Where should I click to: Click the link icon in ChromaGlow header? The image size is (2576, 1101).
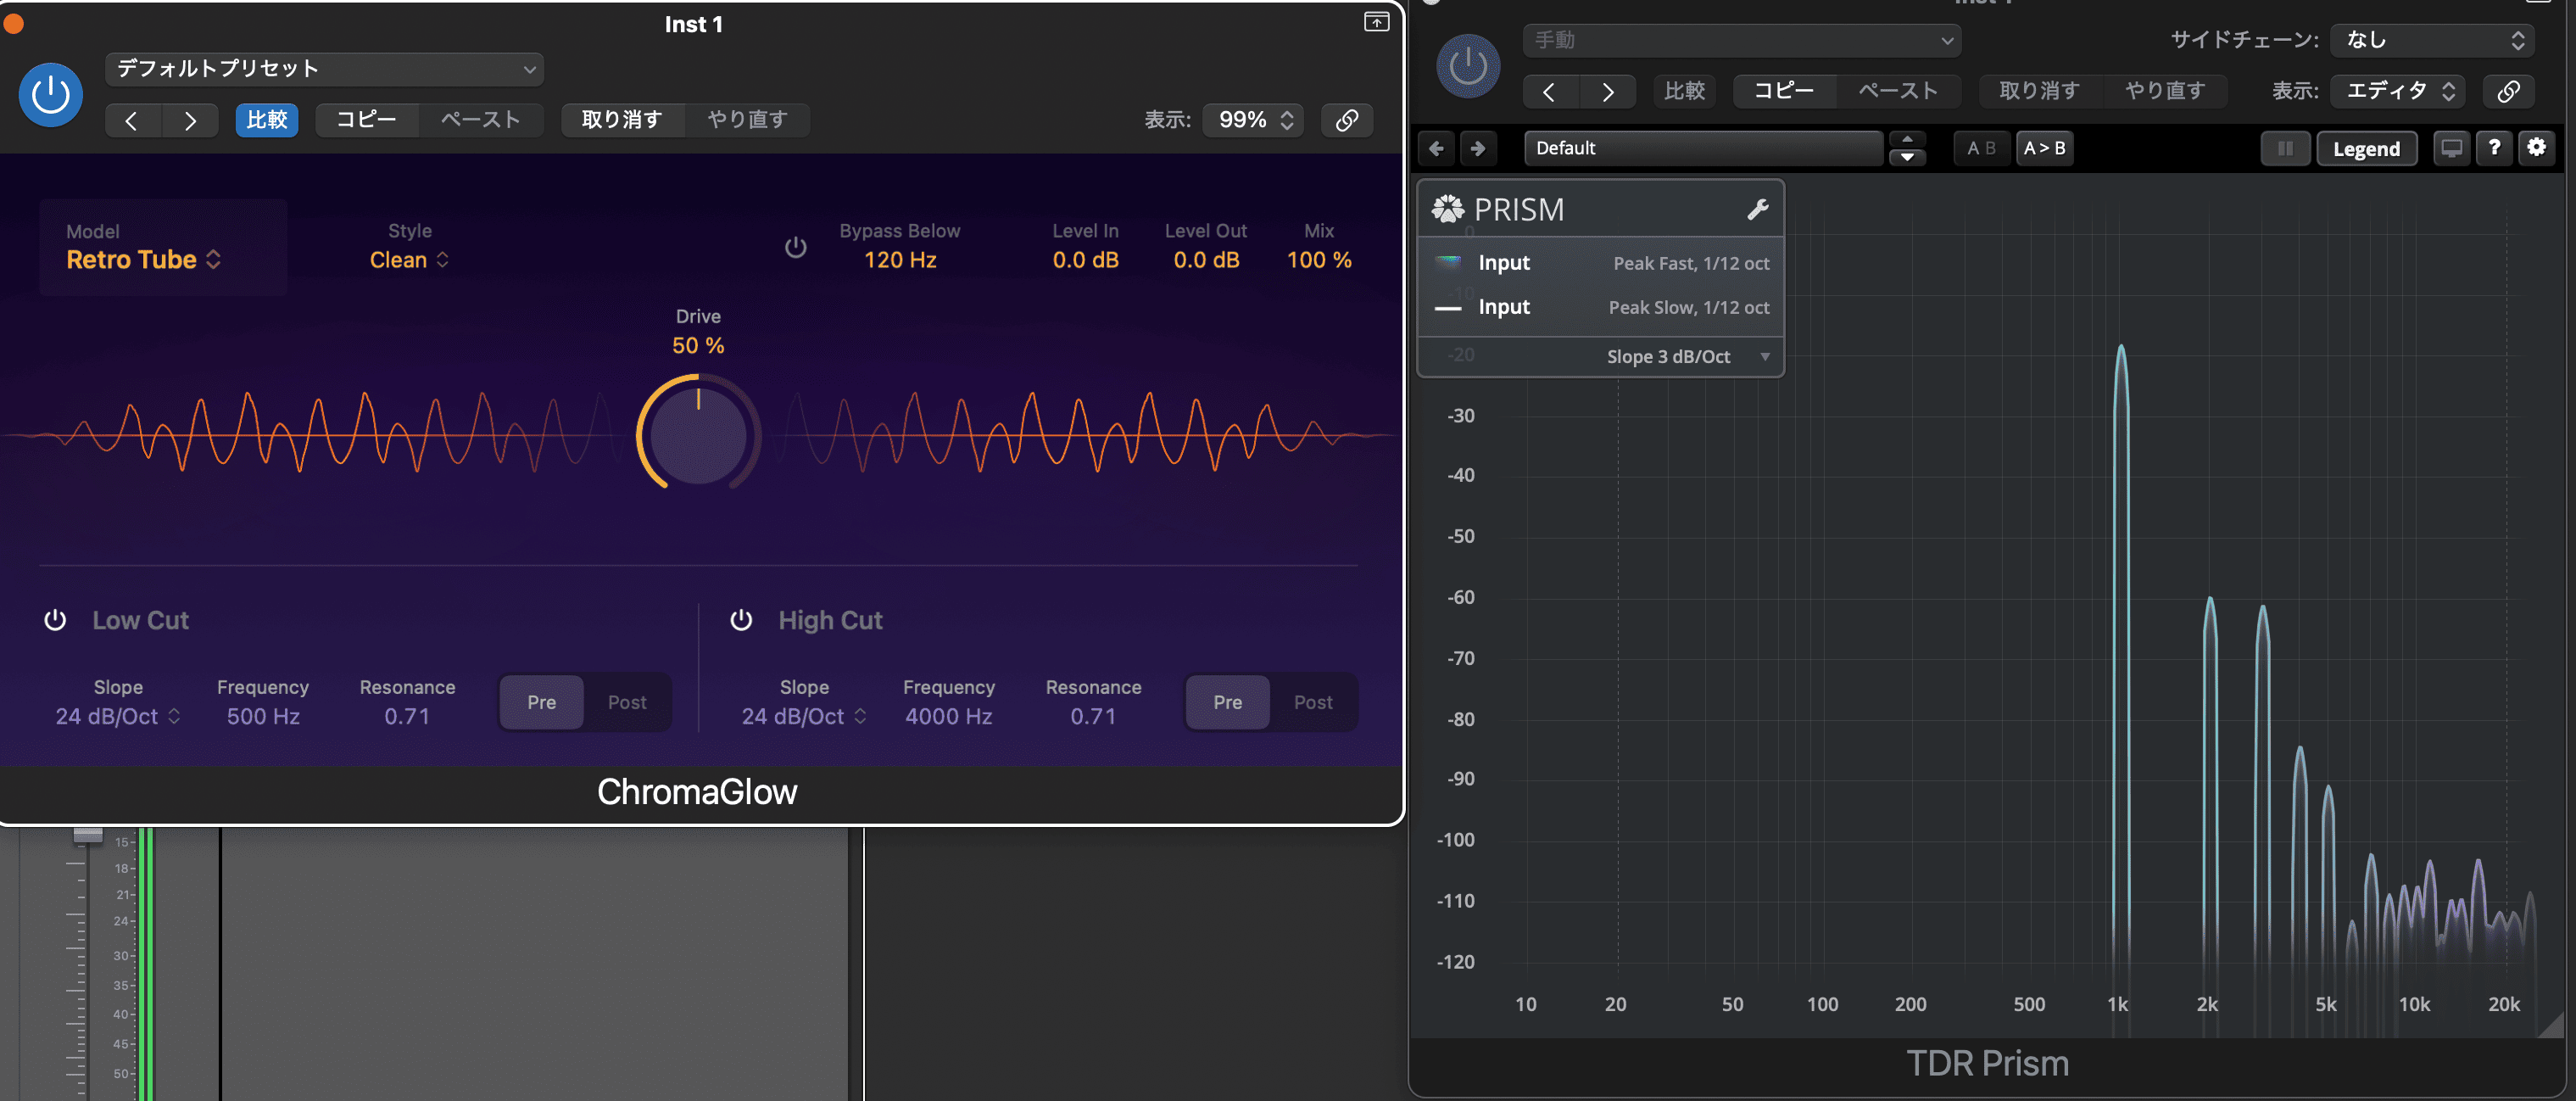[x=1347, y=120]
